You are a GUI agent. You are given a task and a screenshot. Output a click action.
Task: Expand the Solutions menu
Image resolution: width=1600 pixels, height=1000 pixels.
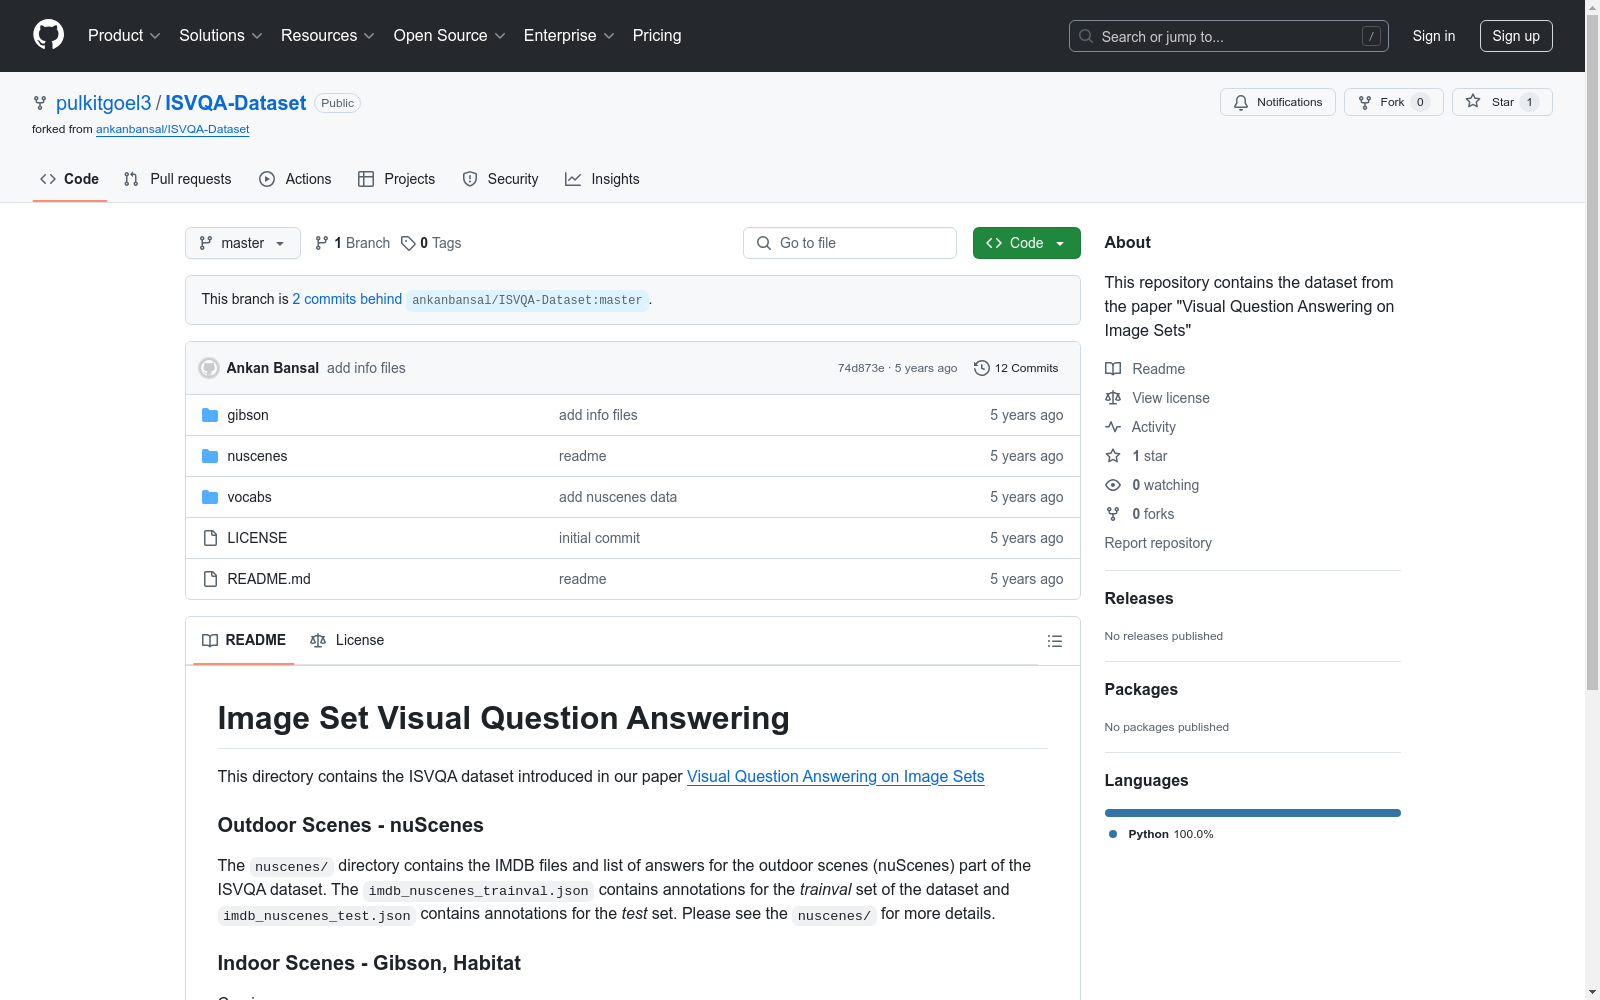(x=221, y=36)
